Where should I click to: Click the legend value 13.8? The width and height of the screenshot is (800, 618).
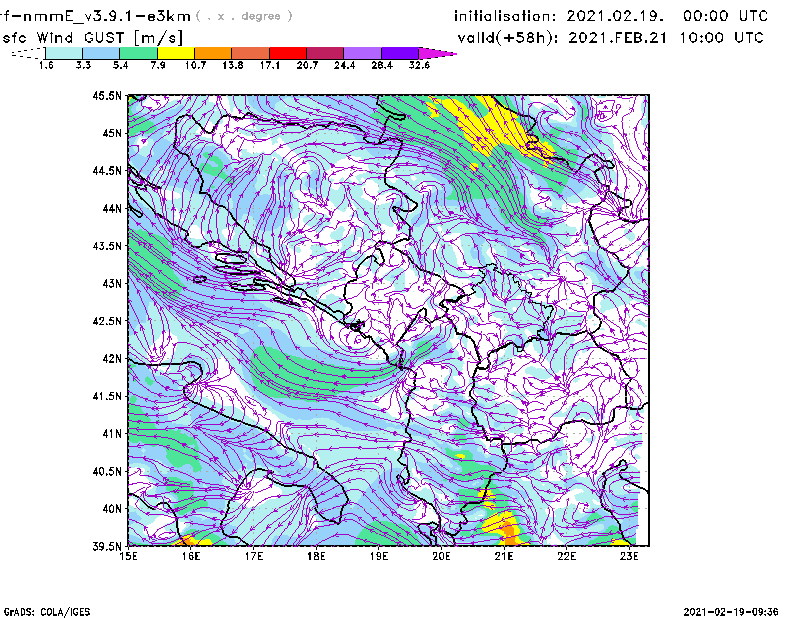(233, 65)
